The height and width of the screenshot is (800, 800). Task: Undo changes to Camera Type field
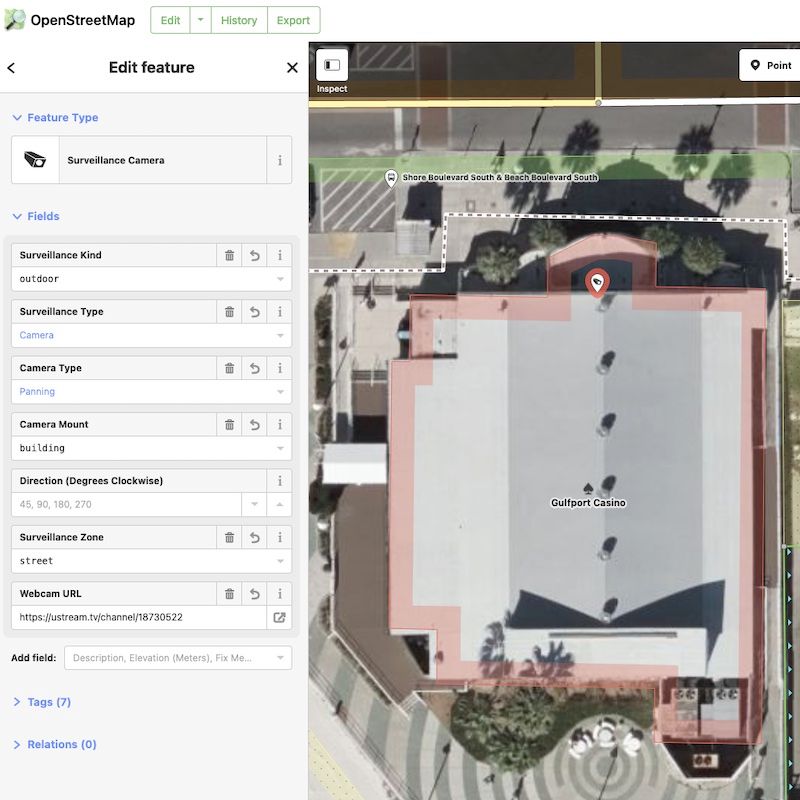[255, 368]
